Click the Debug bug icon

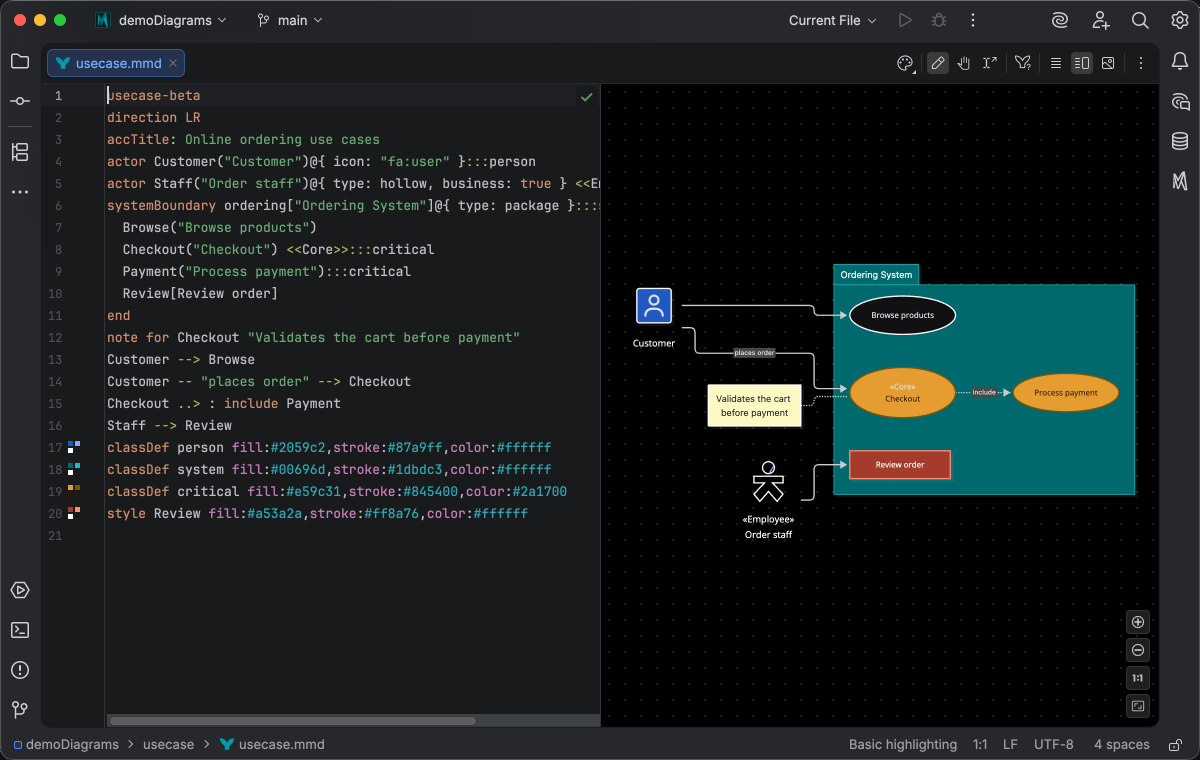pyautogui.click(x=938, y=20)
